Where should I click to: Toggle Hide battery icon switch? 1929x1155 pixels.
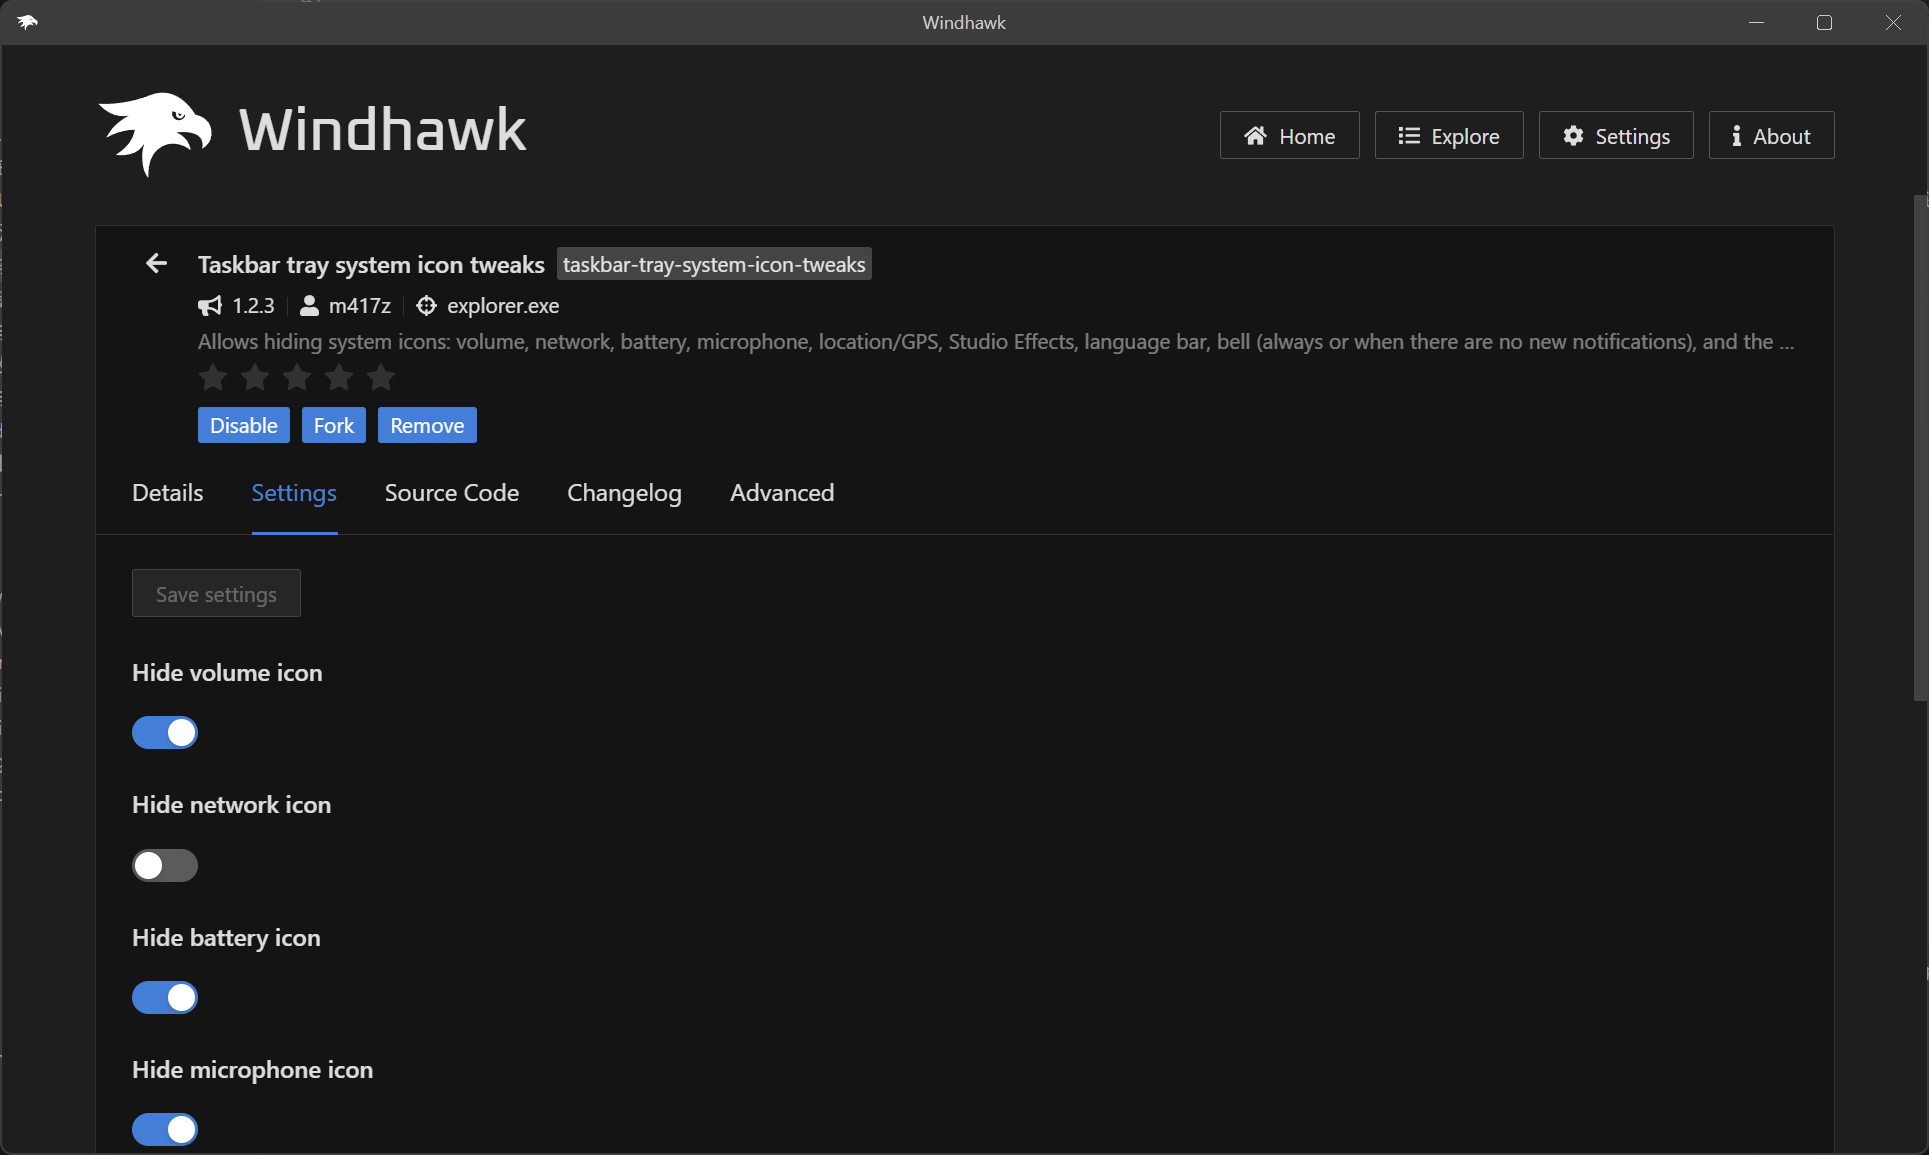click(165, 997)
